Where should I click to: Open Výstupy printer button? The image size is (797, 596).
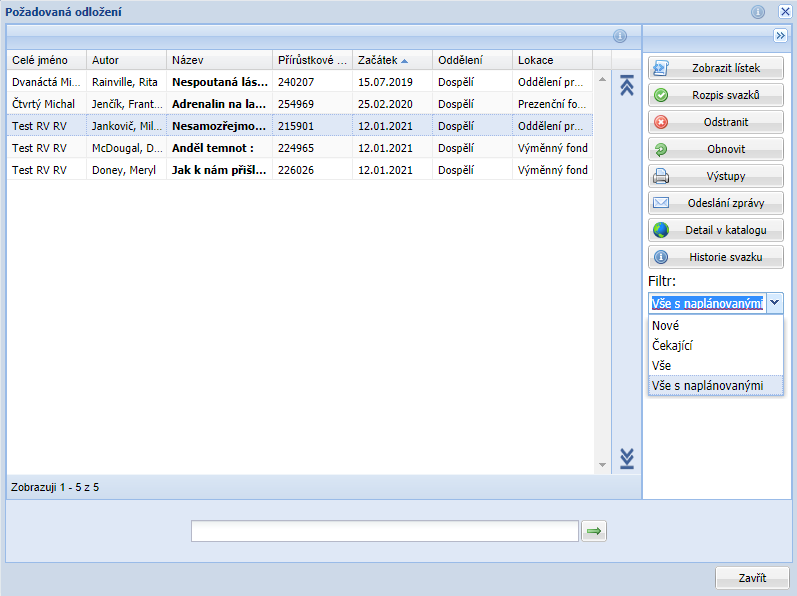click(715, 176)
